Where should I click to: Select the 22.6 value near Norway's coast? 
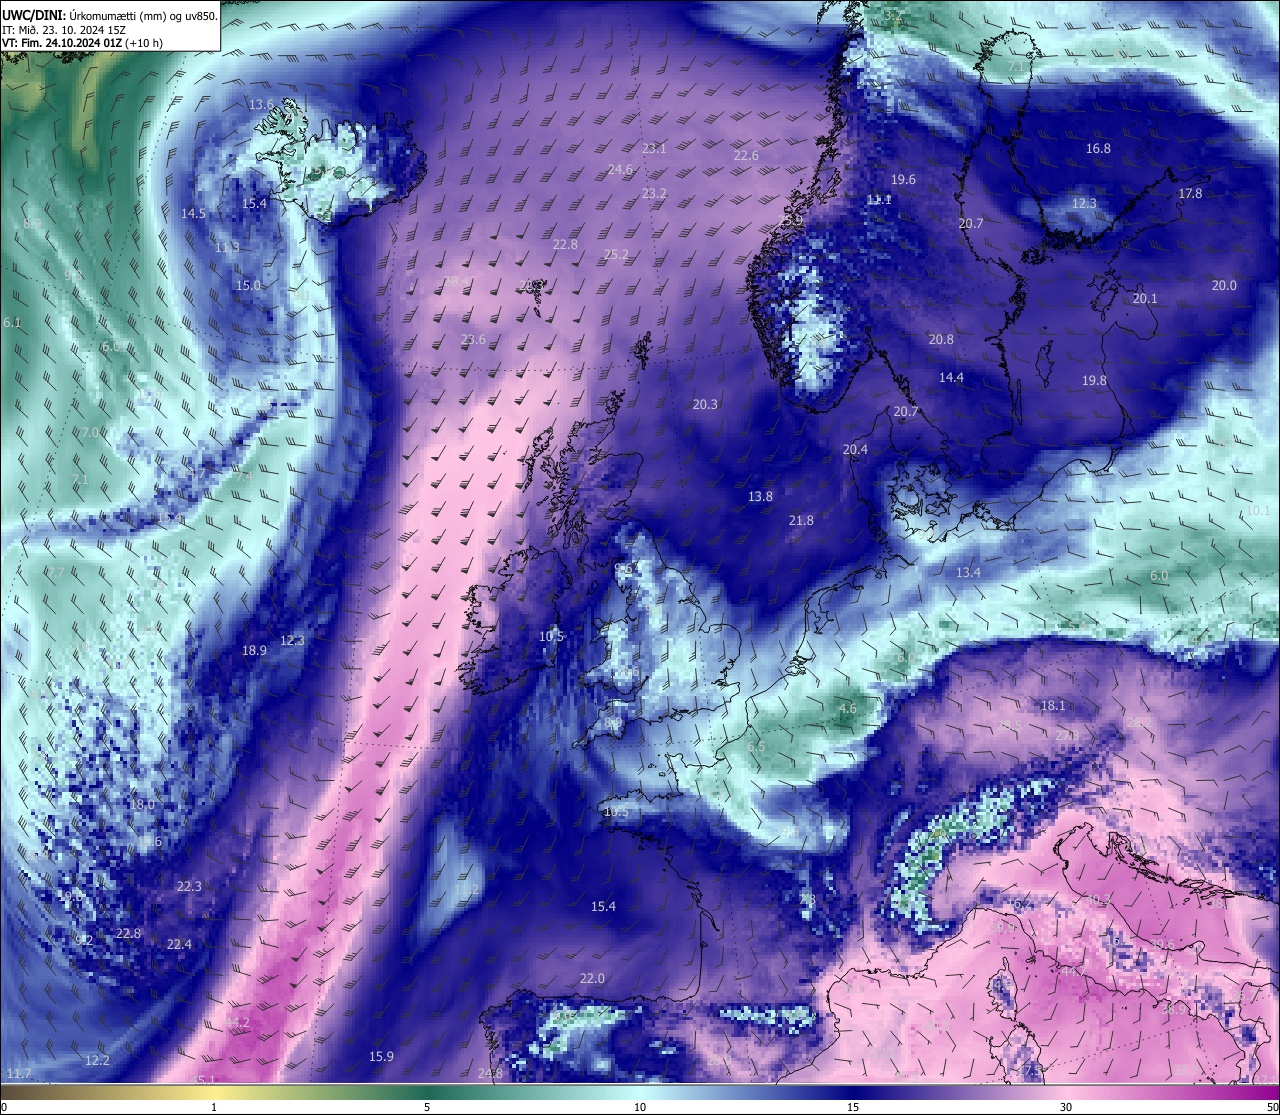746,155
